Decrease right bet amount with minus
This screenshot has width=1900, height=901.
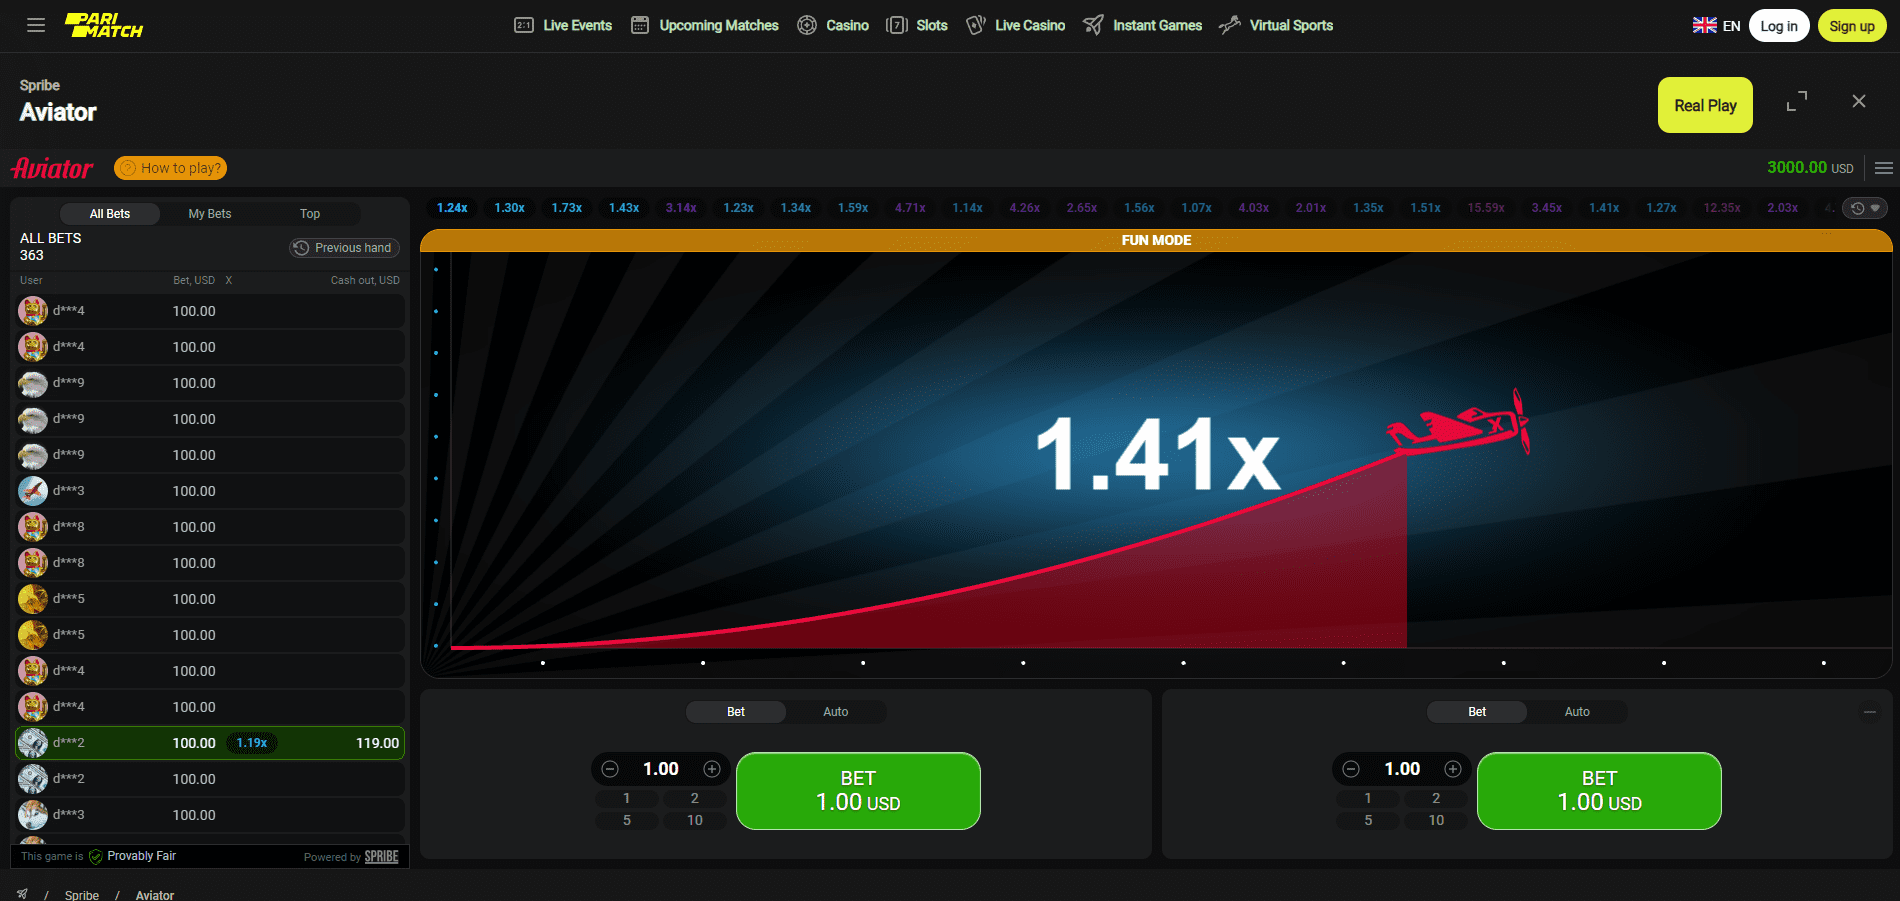tap(1351, 769)
